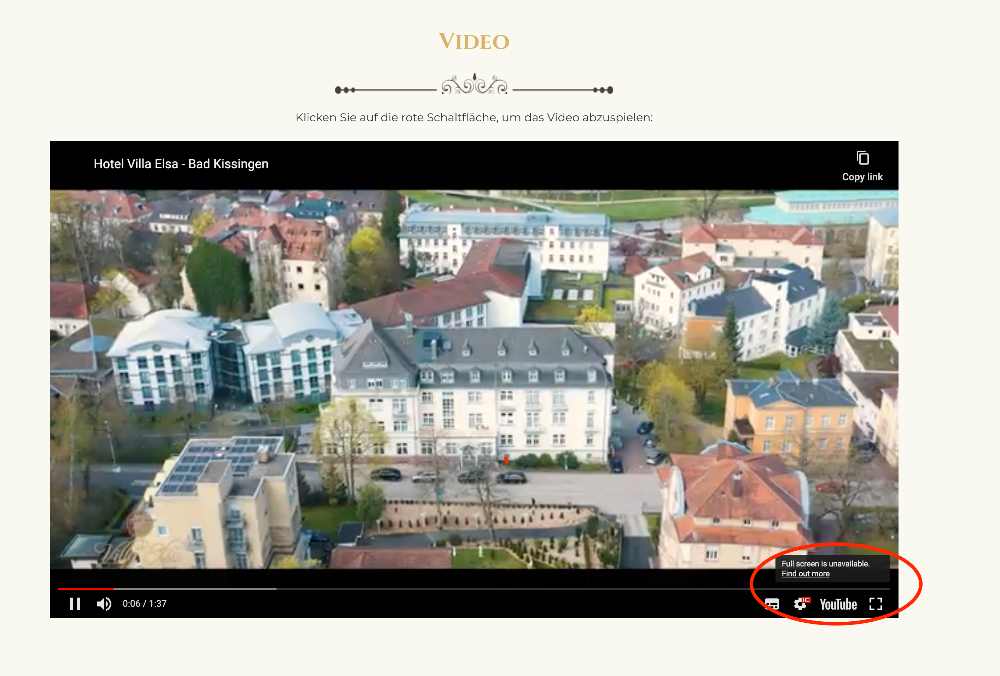Click the 'Klicken Sie auf die rote Schaltfläche' text

click(x=474, y=118)
